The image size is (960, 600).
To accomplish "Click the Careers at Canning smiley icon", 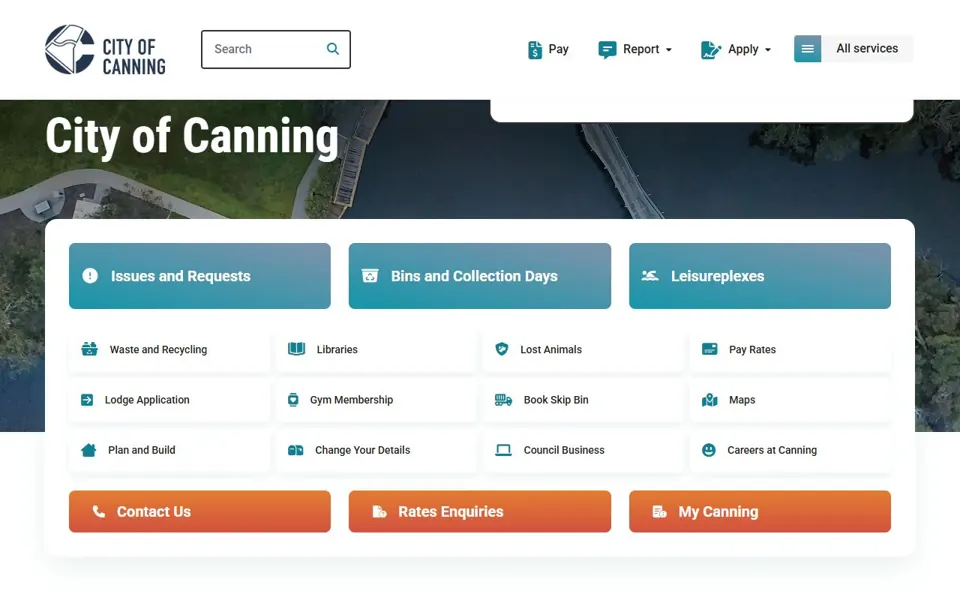I will tap(709, 450).
